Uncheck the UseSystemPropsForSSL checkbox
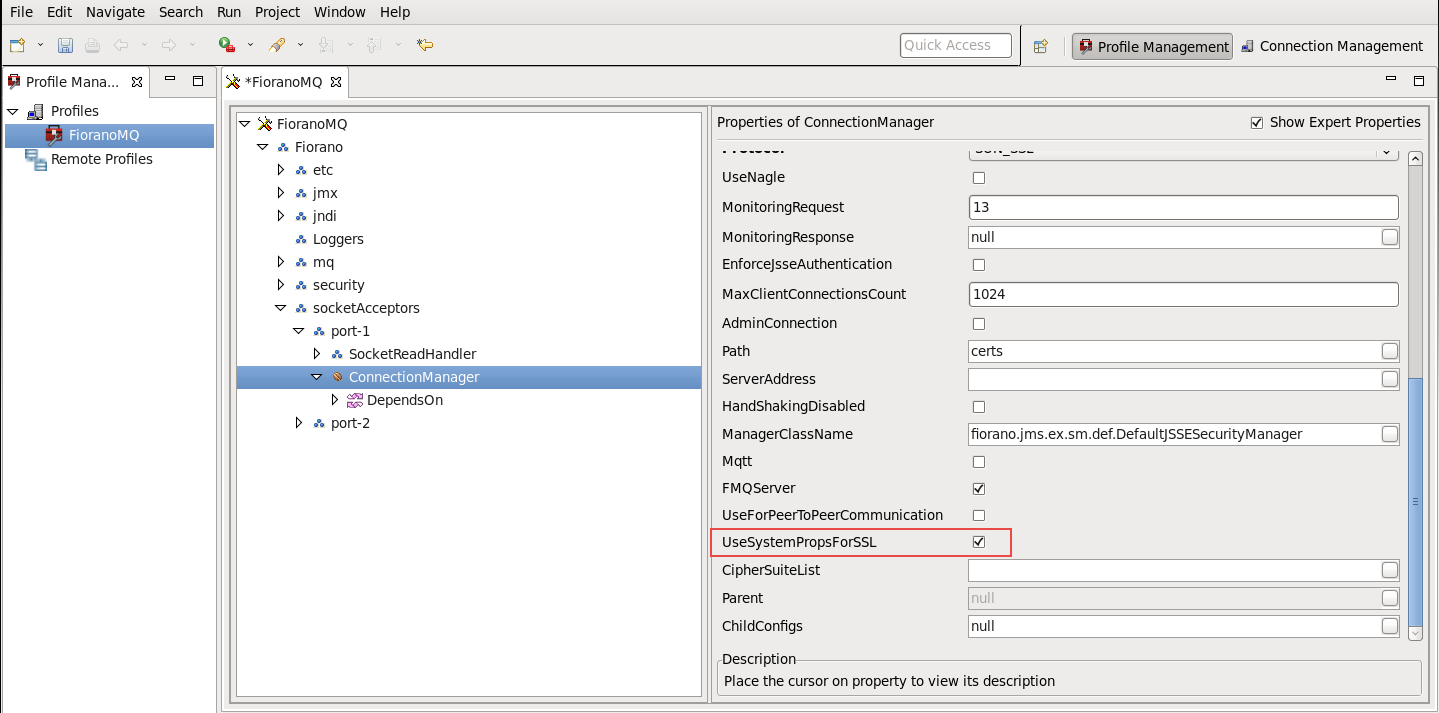This screenshot has width=1439, height=713. 979,542
